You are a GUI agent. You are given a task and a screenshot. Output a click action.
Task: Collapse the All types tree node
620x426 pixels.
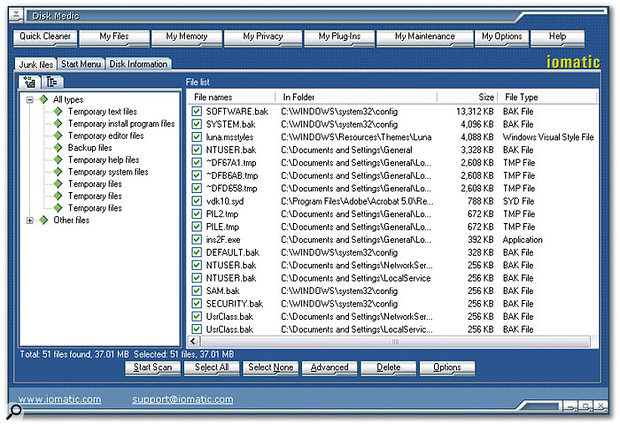30,100
